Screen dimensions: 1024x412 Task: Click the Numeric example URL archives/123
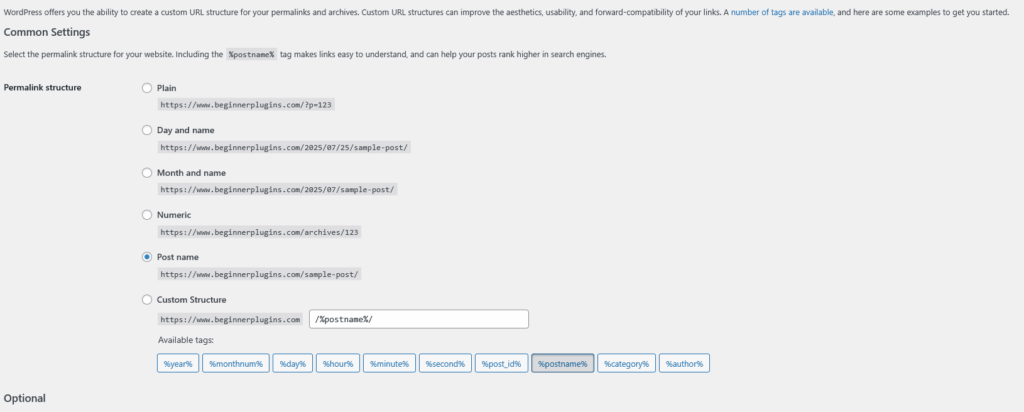(x=260, y=232)
